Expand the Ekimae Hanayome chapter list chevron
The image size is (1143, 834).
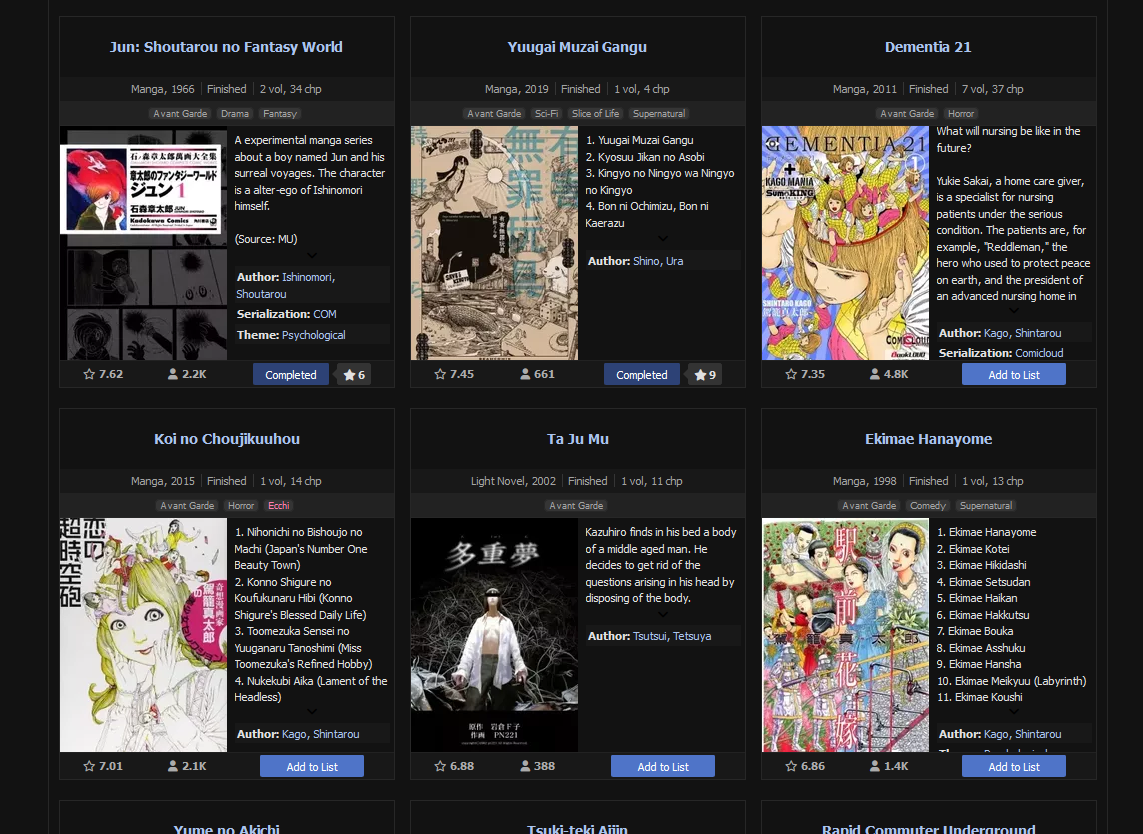[1013, 712]
